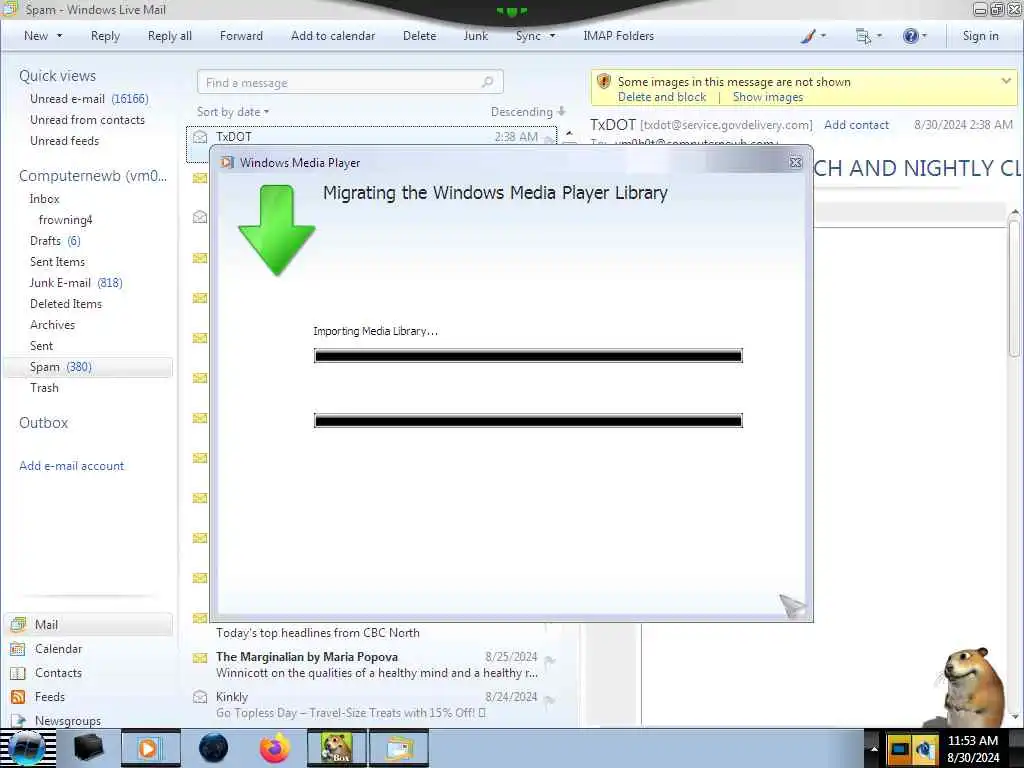
Task: Launch Firefox from the taskbar
Action: point(274,748)
